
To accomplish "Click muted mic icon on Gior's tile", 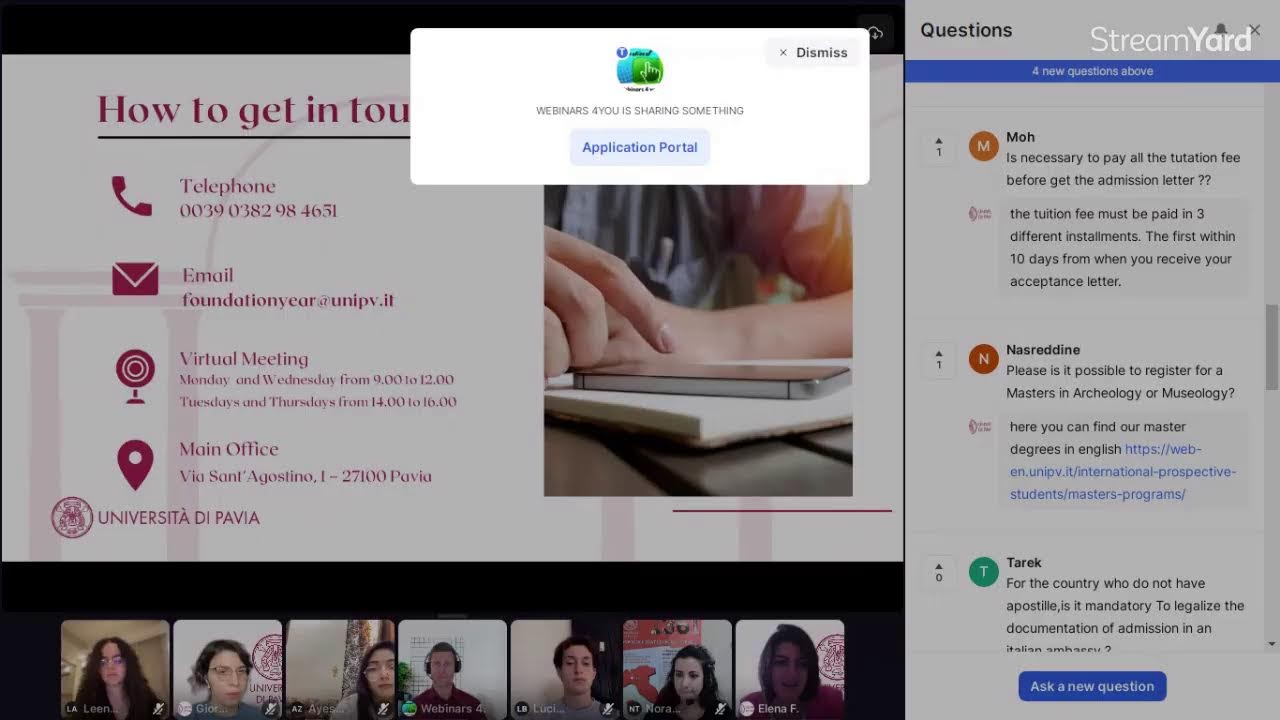I will (270, 708).
